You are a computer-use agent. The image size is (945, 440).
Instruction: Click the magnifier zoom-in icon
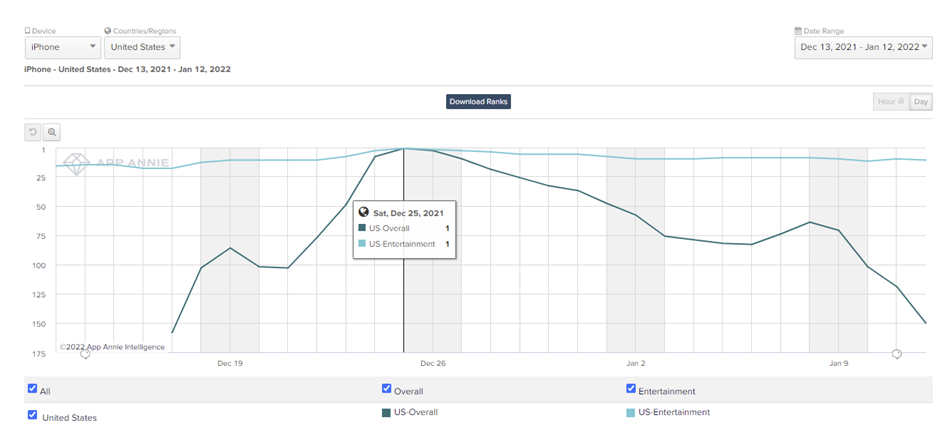coord(52,132)
